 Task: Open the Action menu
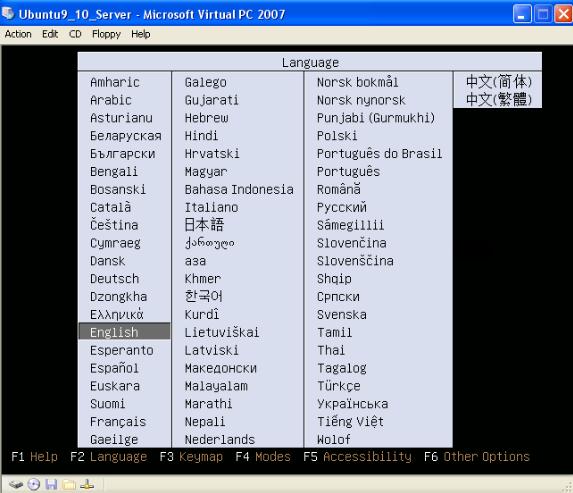[18, 34]
